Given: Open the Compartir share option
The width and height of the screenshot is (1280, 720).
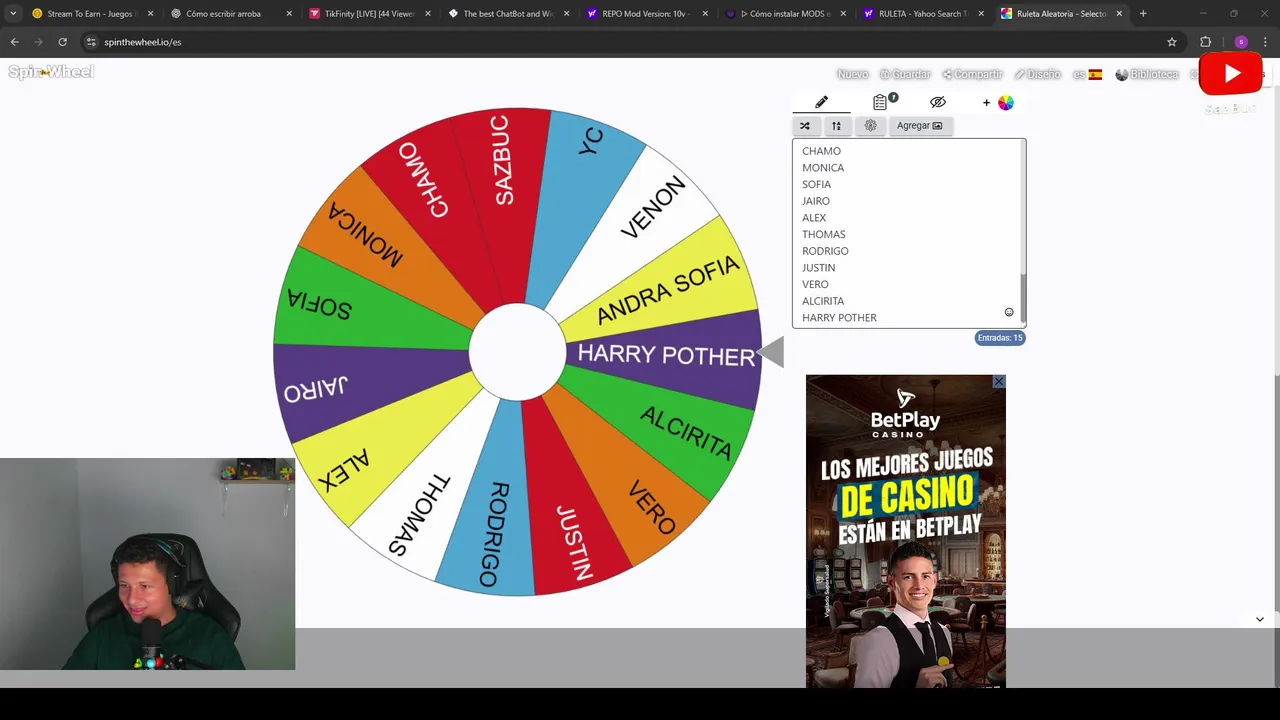Looking at the screenshot, I should [972, 74].
